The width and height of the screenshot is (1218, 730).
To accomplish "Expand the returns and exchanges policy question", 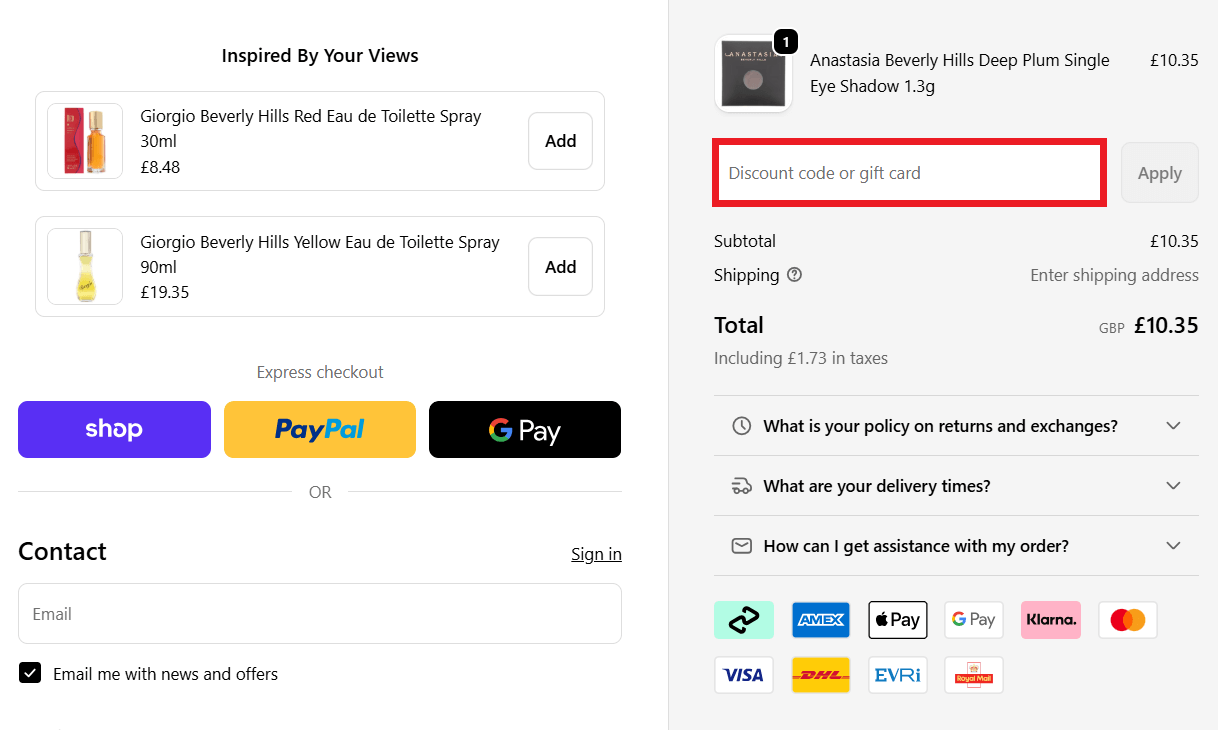I will (956, 426).
